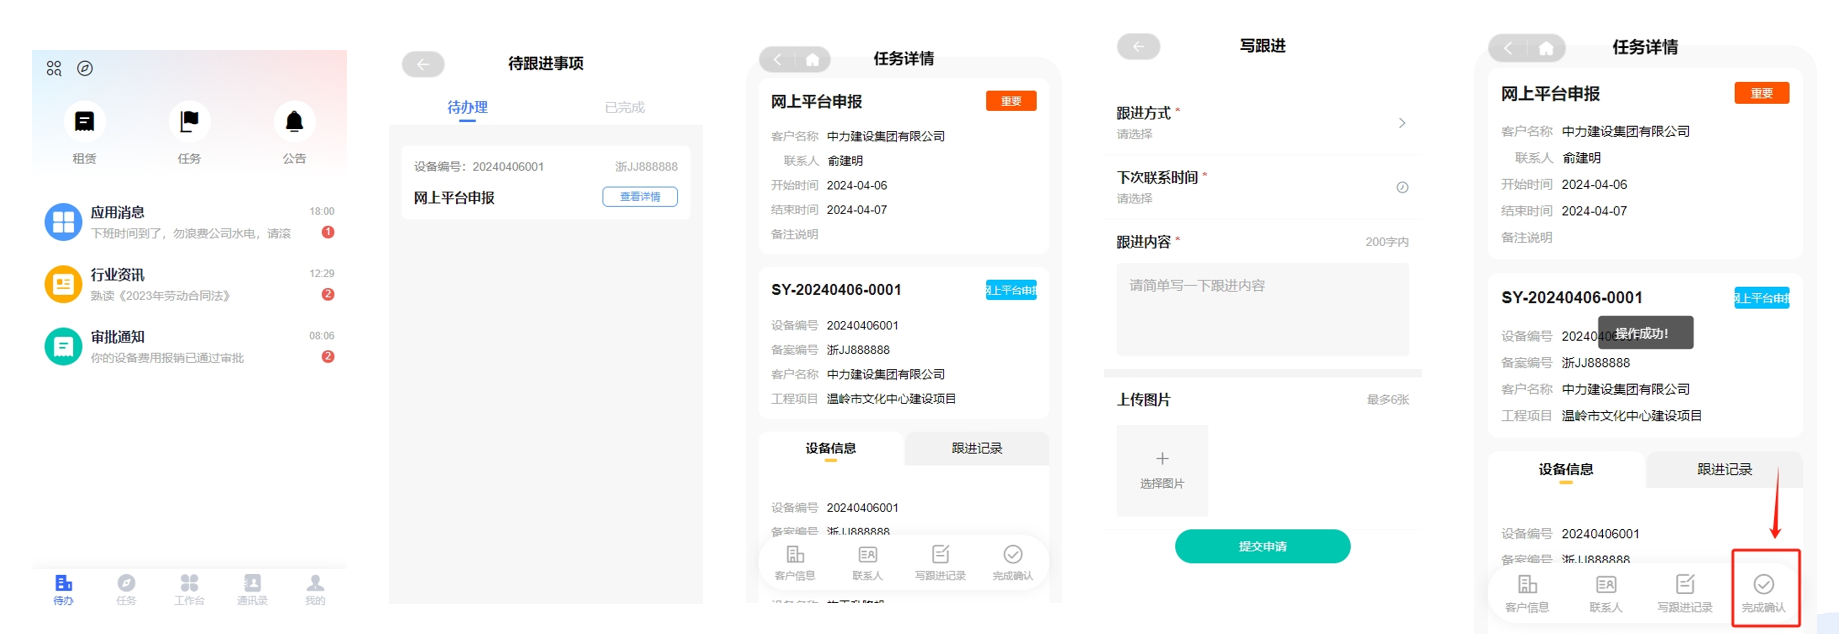The image size is (1839, 634).
Task: Open the 下次联系时间 time picker
Action: tap(1402, 187)
